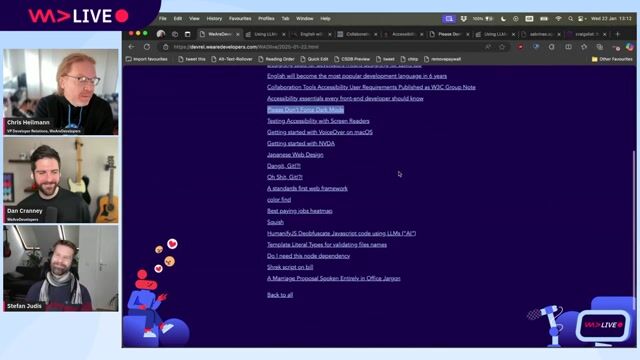640x360 pixels.
Task: Open the Edit menu
Action: 178,19
